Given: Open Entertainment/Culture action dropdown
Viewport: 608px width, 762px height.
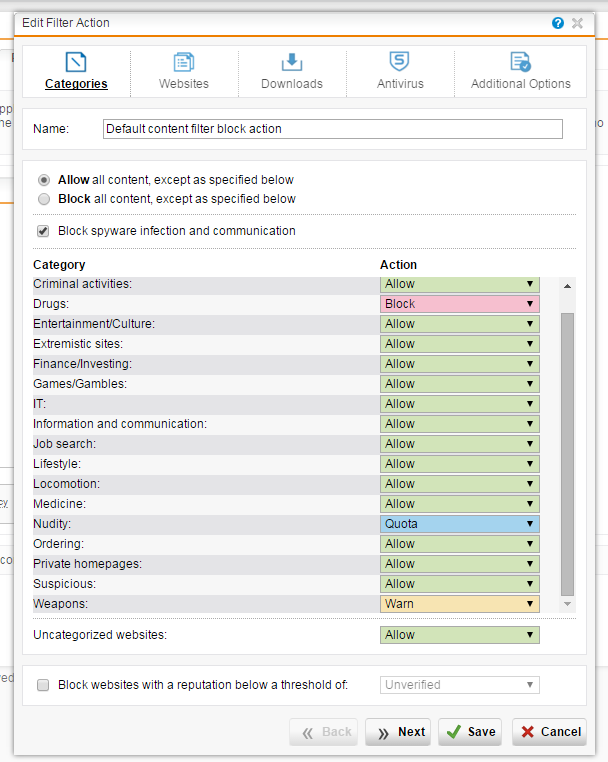Looking at the screenshot, I should pyautogui.click(x=459, y=324).
